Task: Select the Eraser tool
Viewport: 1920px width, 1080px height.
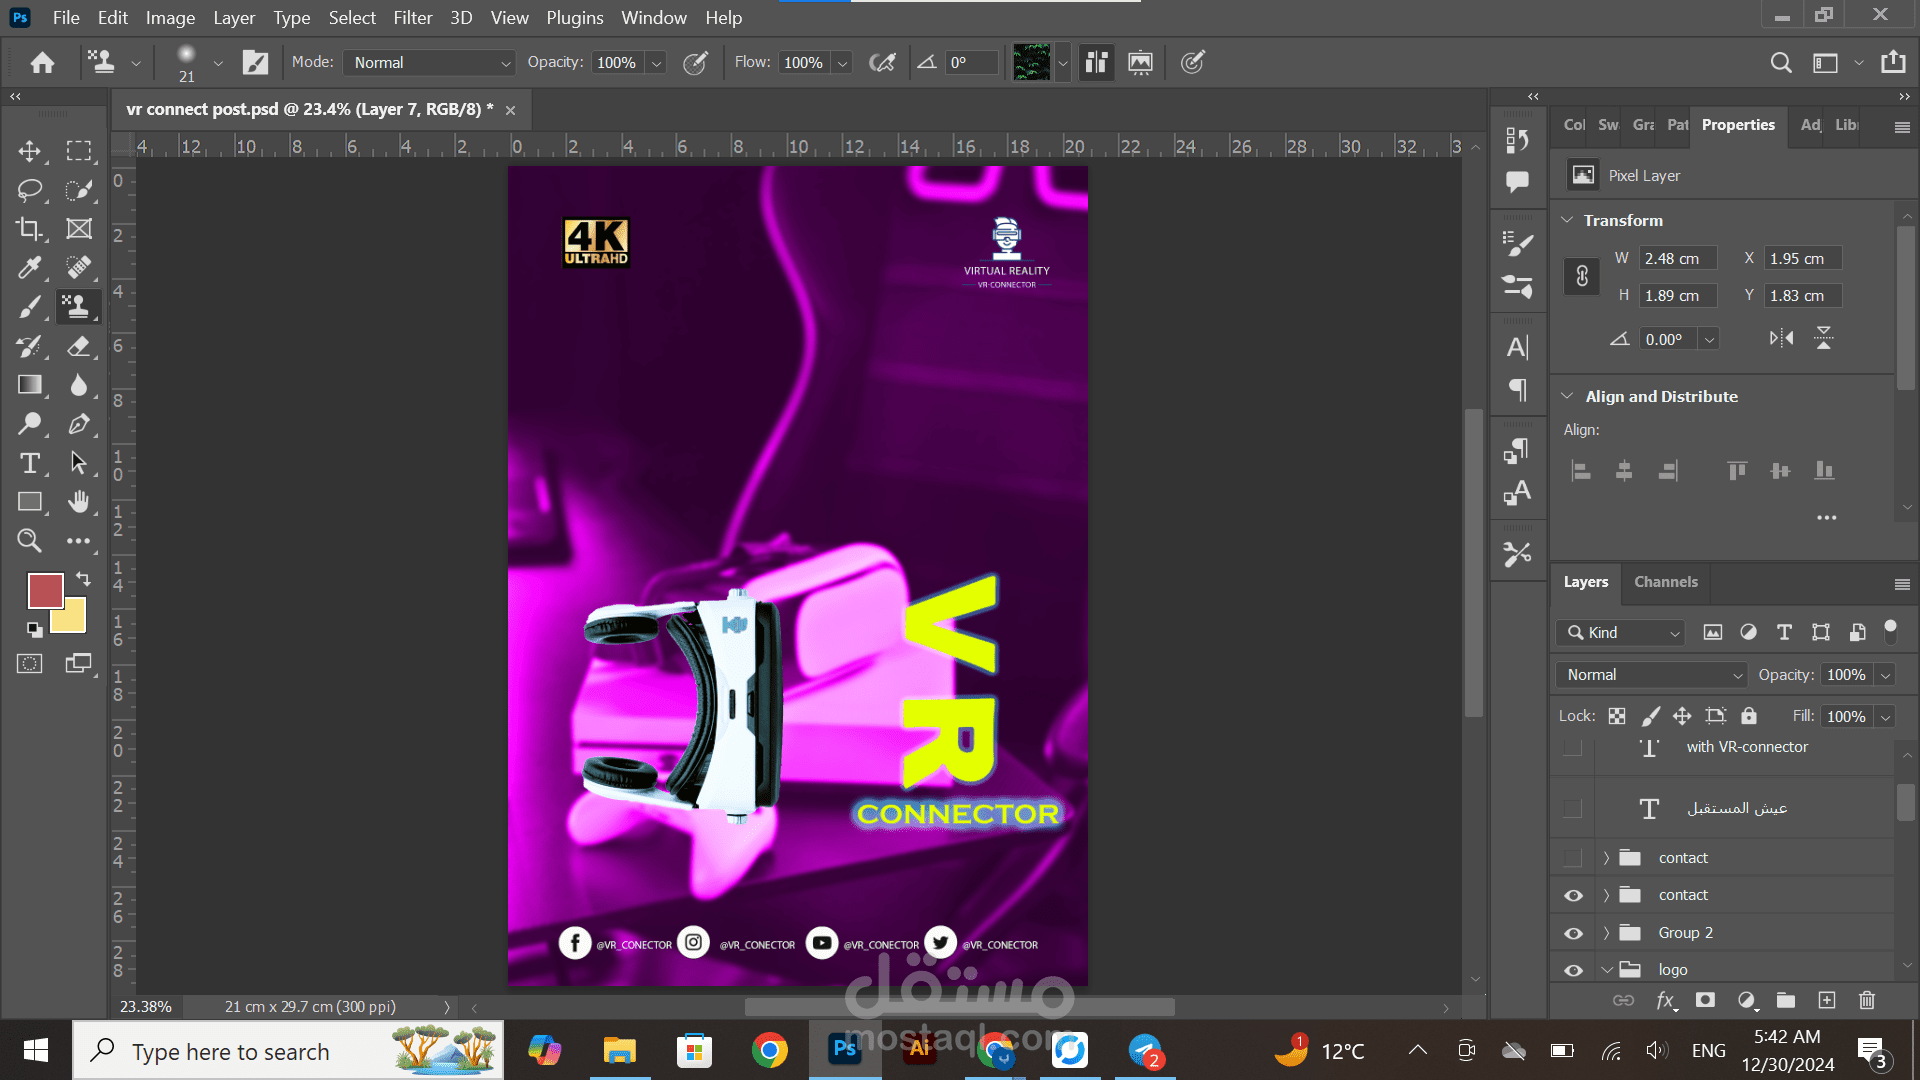Action: pyautogui.click(x=79, y=346)
